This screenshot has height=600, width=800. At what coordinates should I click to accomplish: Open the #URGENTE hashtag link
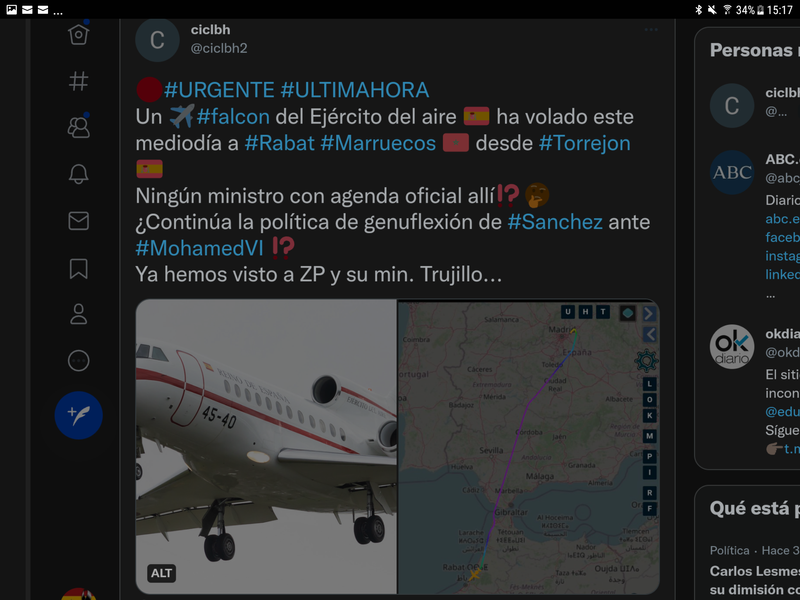click(x=219, y=90)
